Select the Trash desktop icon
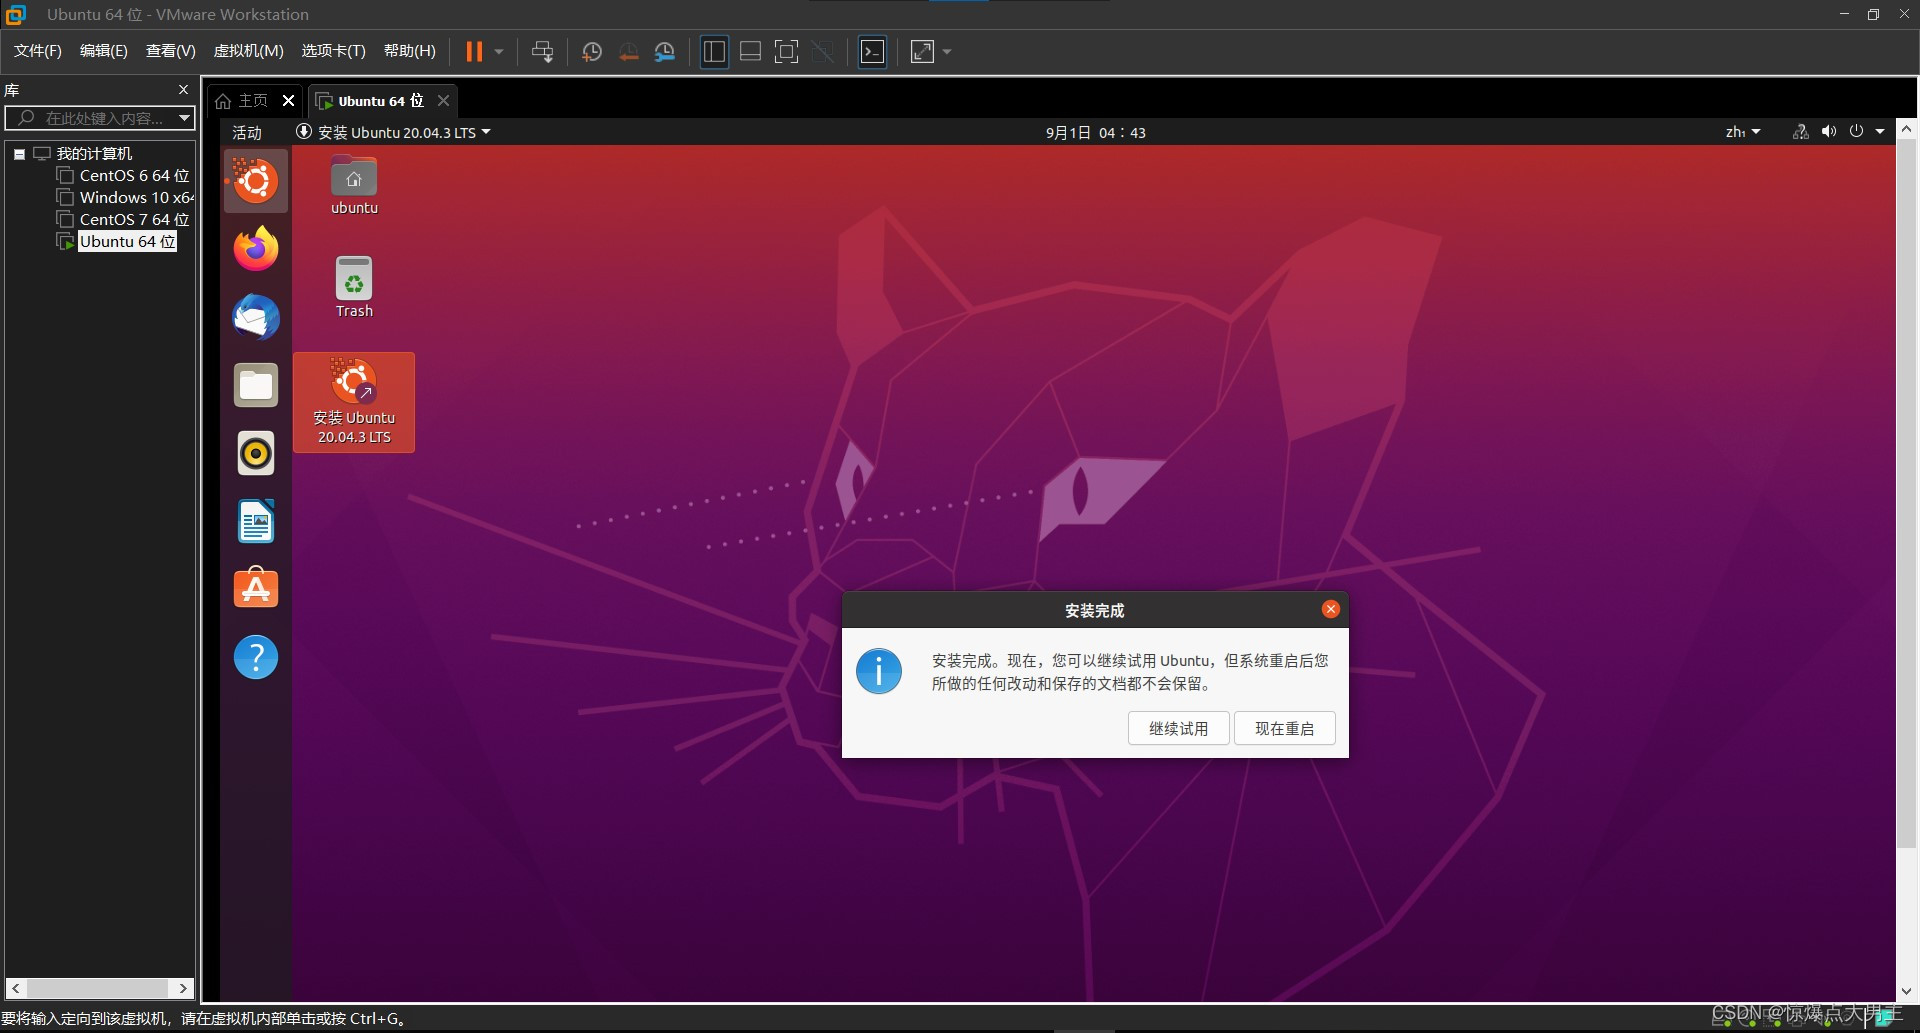1920x1033 pixels. (354, 288)
